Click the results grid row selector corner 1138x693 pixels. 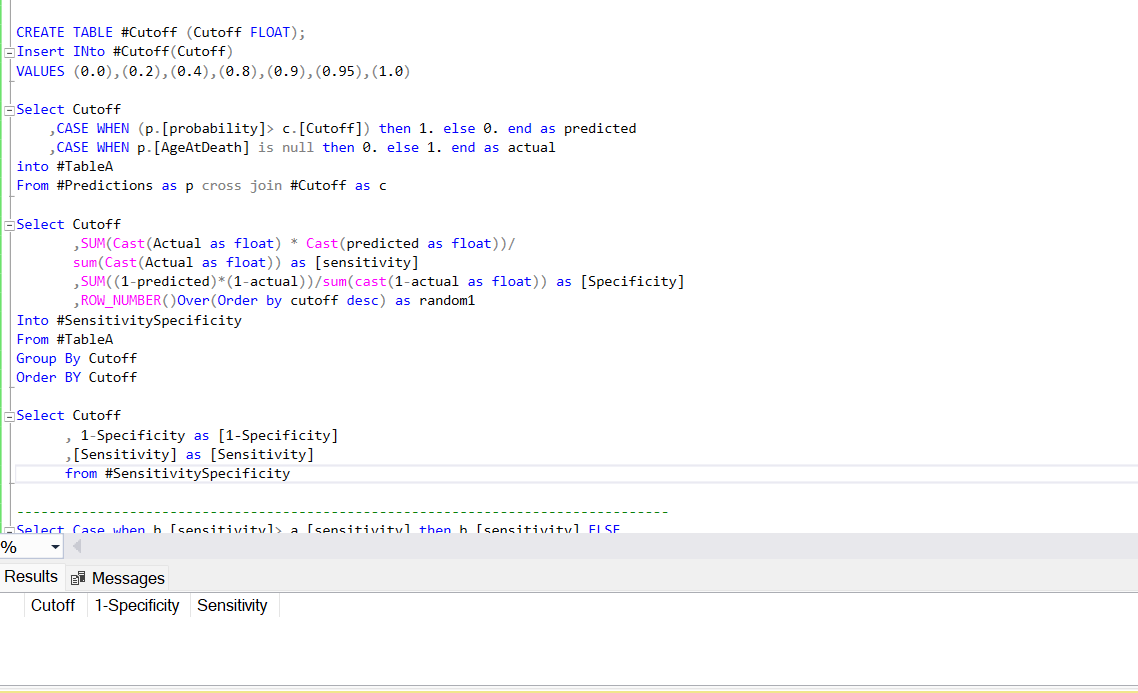click(x=13, y=605)
